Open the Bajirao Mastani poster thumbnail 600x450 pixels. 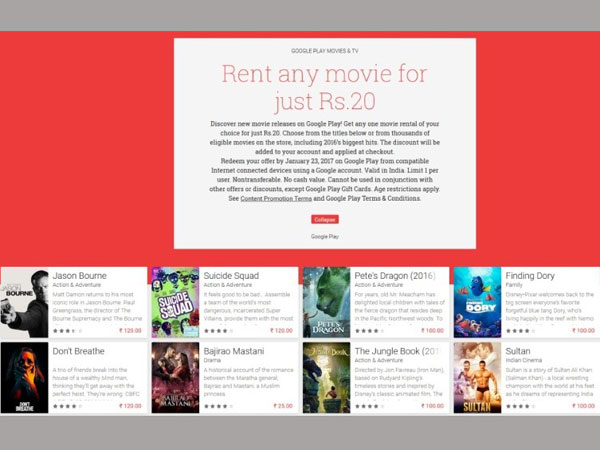[x=175, y=378]
